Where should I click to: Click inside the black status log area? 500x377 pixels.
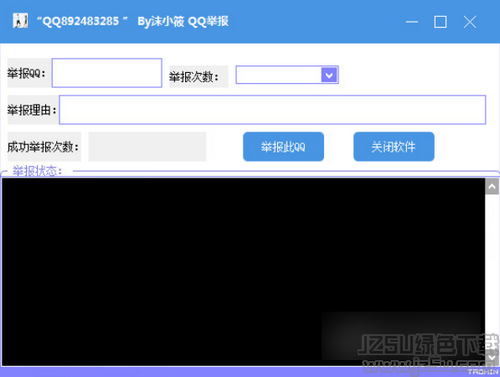(243, 272)
